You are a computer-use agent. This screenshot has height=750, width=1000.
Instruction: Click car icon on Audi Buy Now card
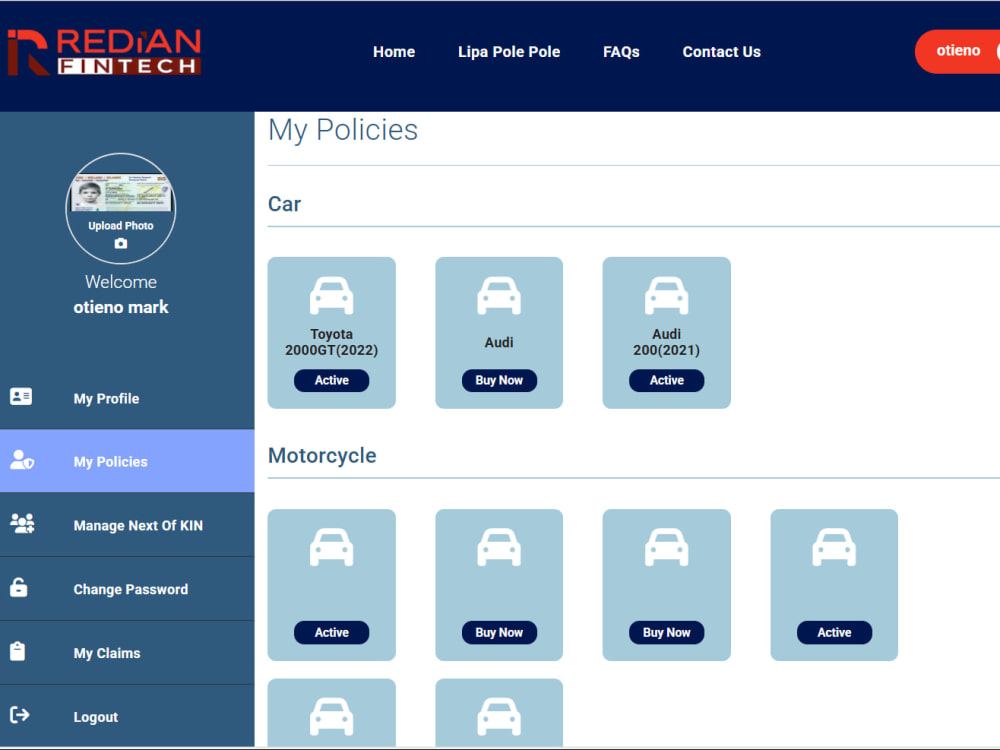click(499, 295)
